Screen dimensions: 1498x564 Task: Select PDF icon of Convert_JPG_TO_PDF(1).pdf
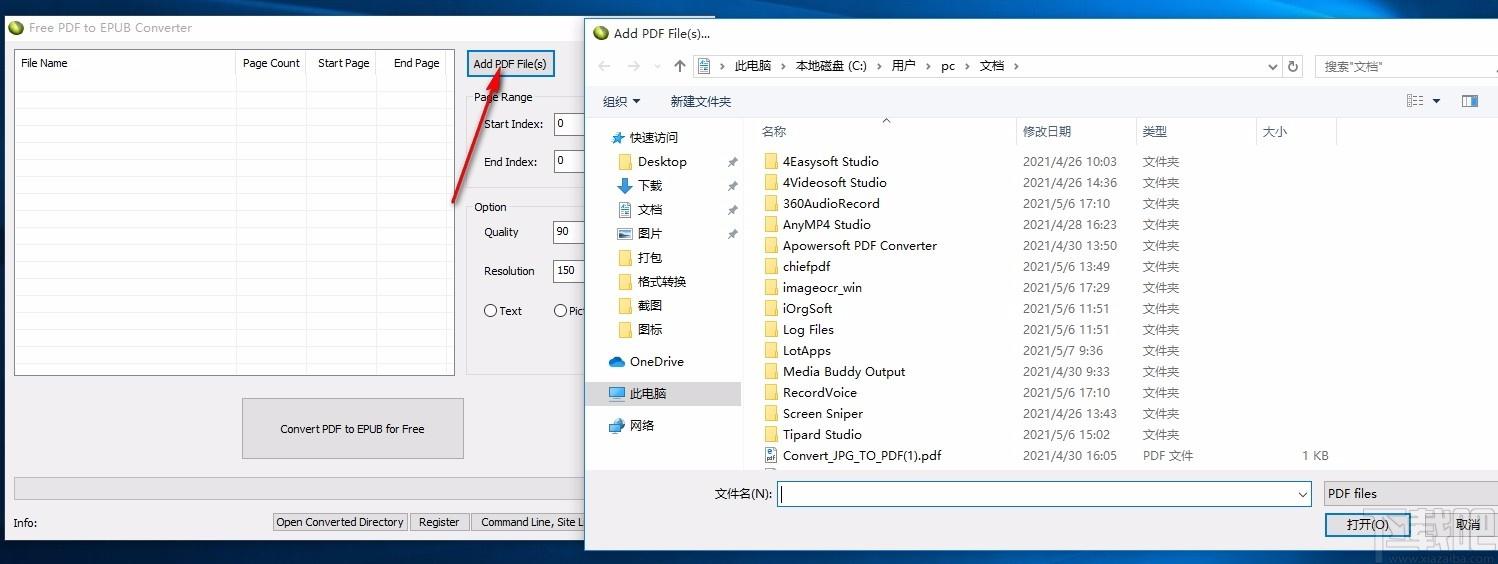(770, 455)
